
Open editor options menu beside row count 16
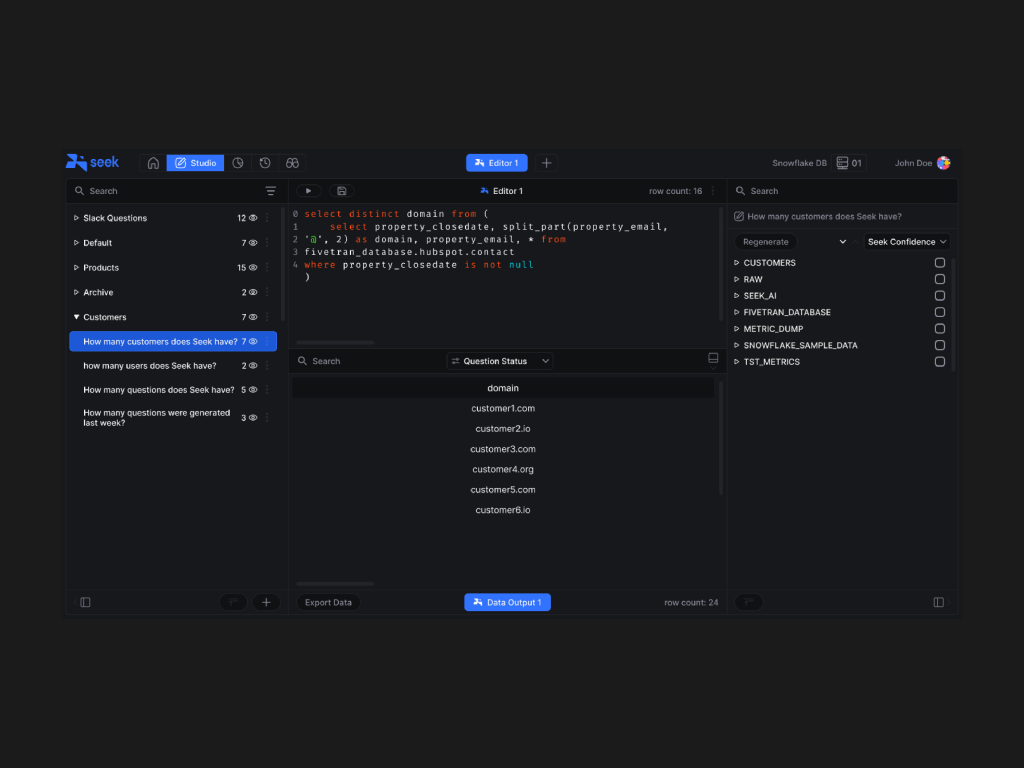pyautogui.click(x=713, y=191)
